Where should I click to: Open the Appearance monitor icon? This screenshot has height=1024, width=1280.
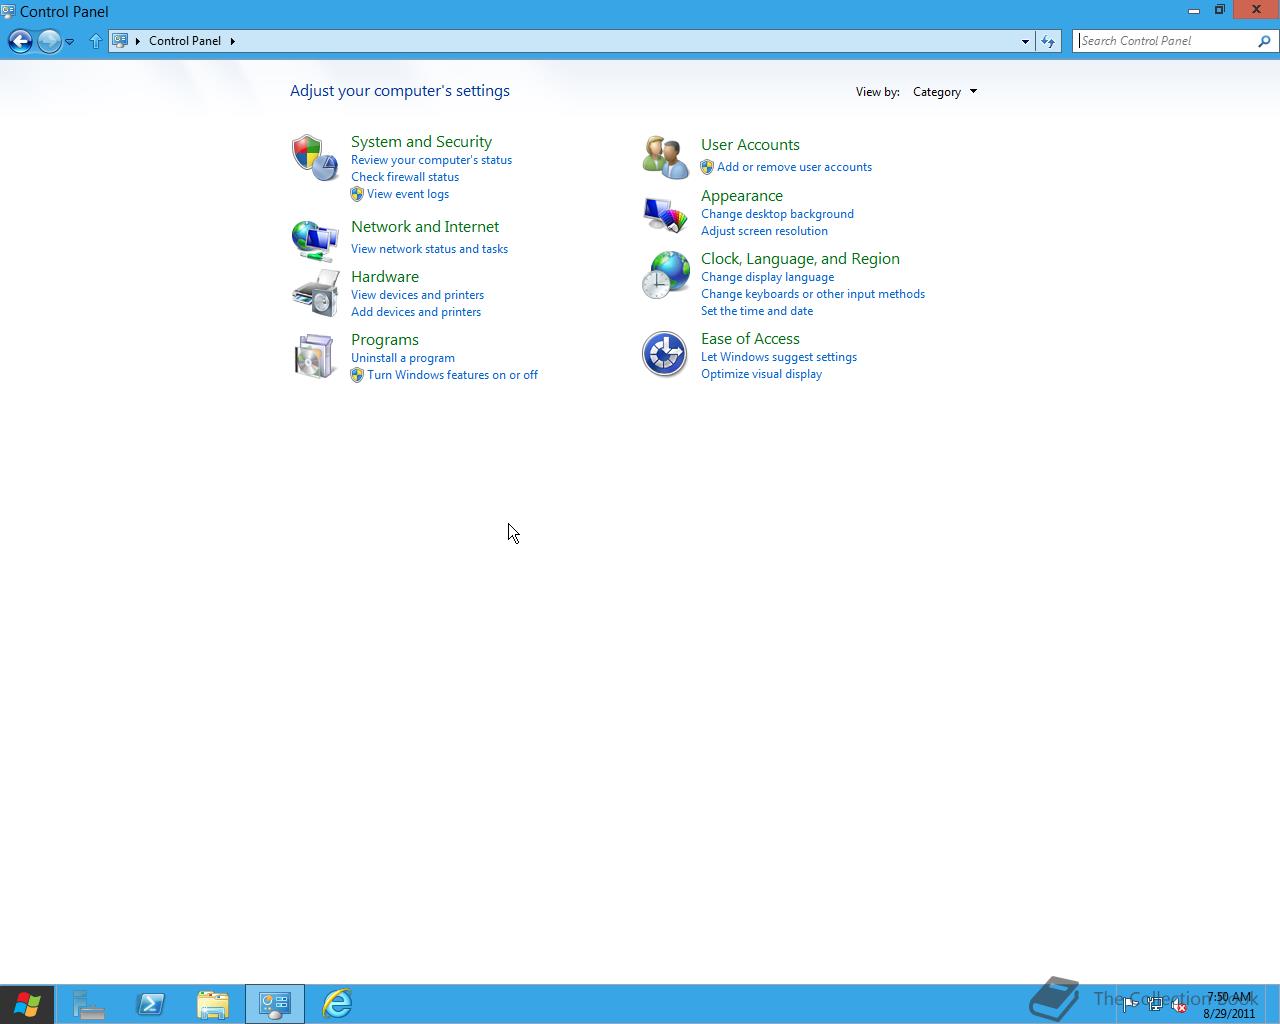coord(665,214)
